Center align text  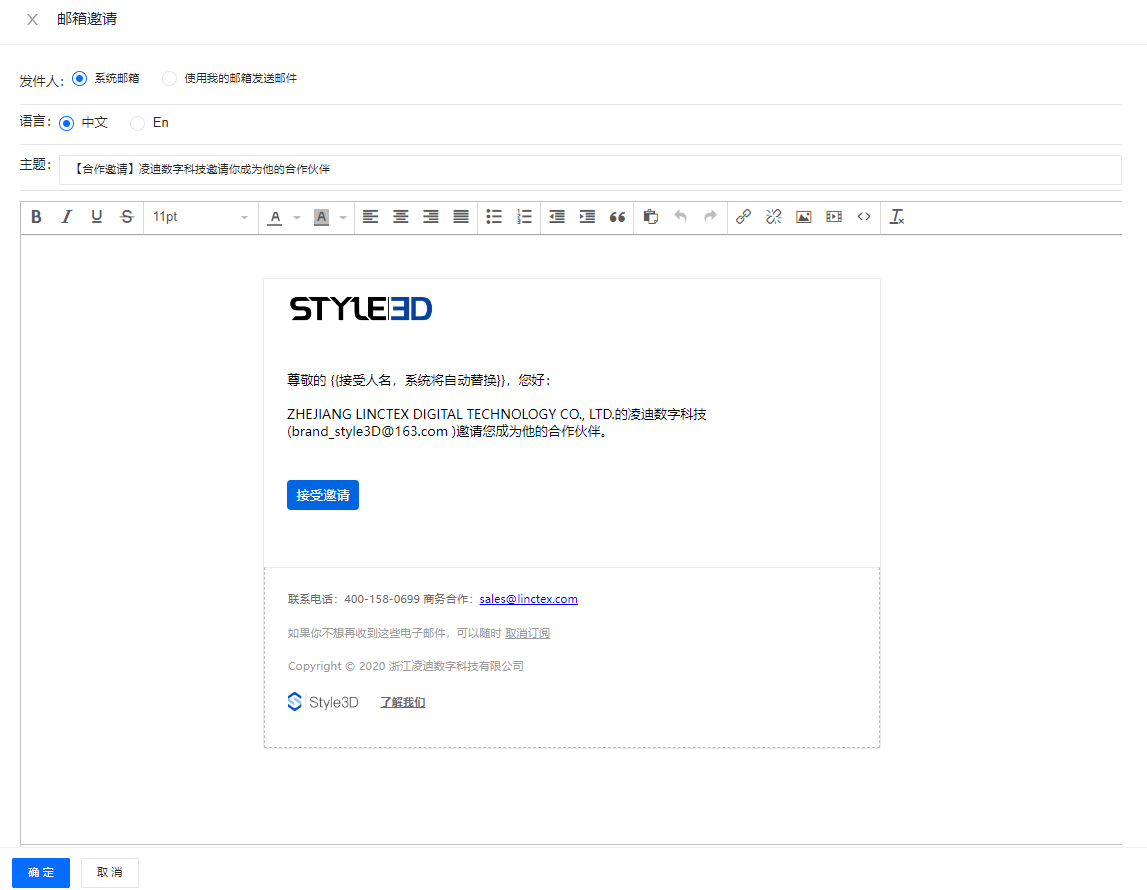coord(400,216)
